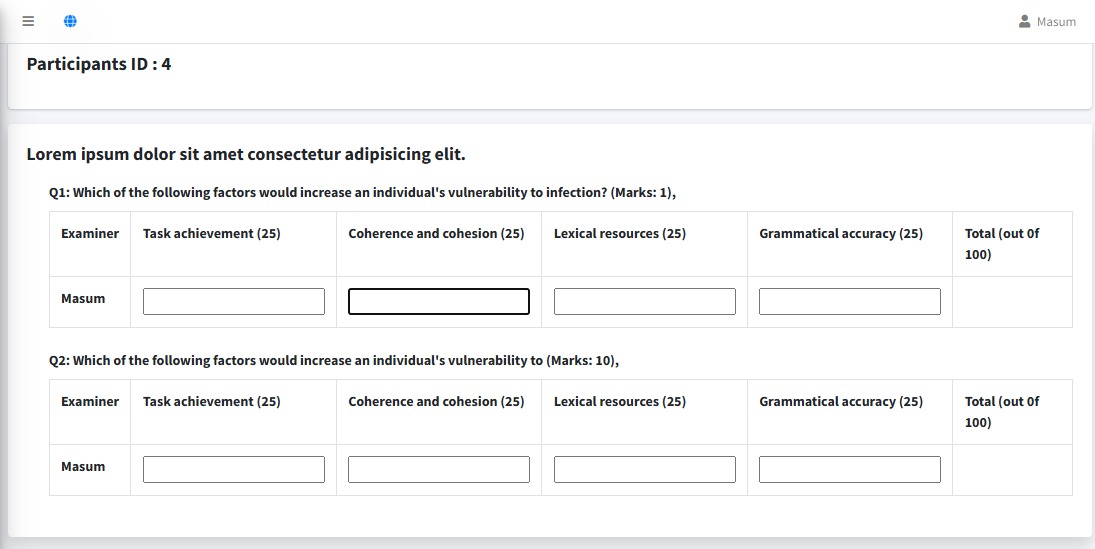Click the empty Total cell in Q2 row
The image size is (1095, 549).
[1011, 469]
